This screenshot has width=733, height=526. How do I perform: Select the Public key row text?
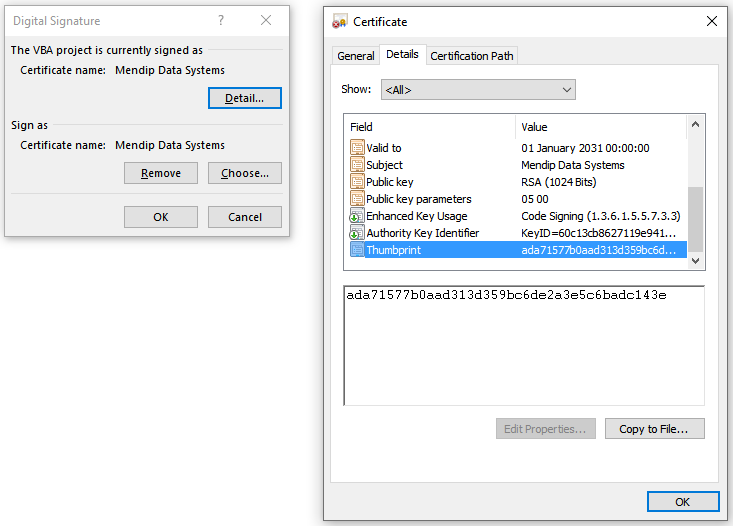pos(390,182)
